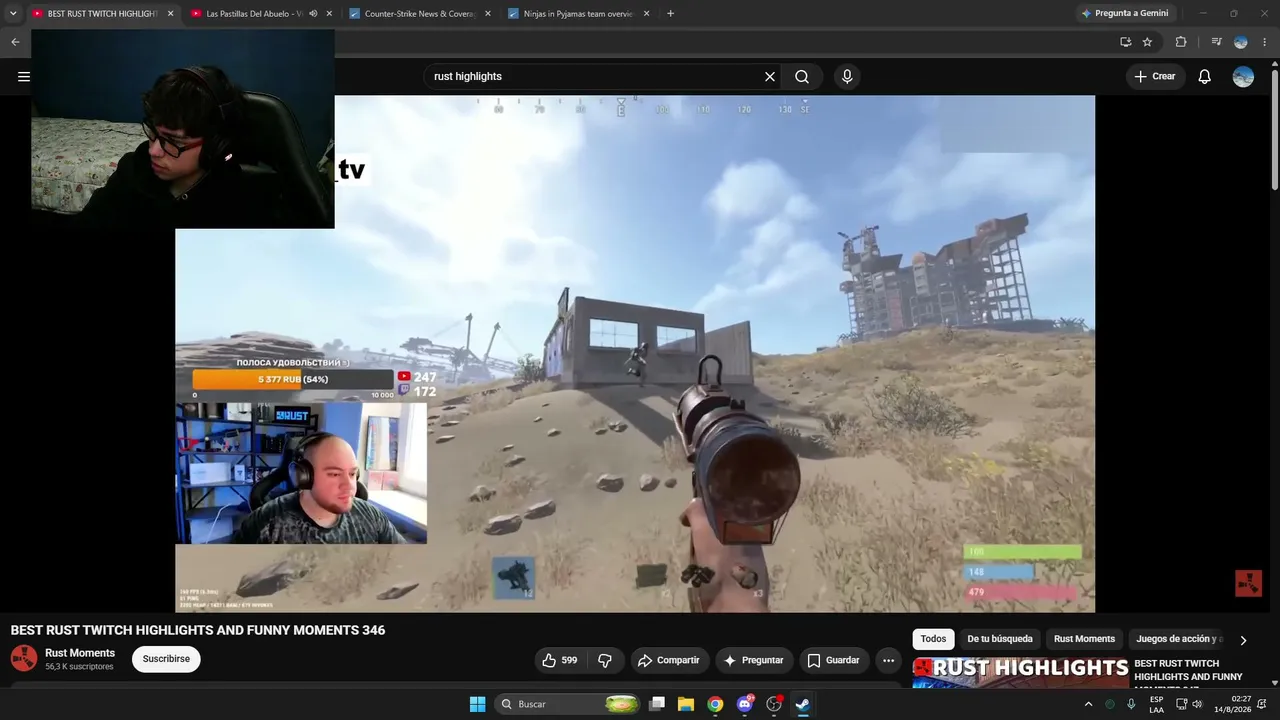
Task: Open Task View on the taskbar
Action: 657,704
